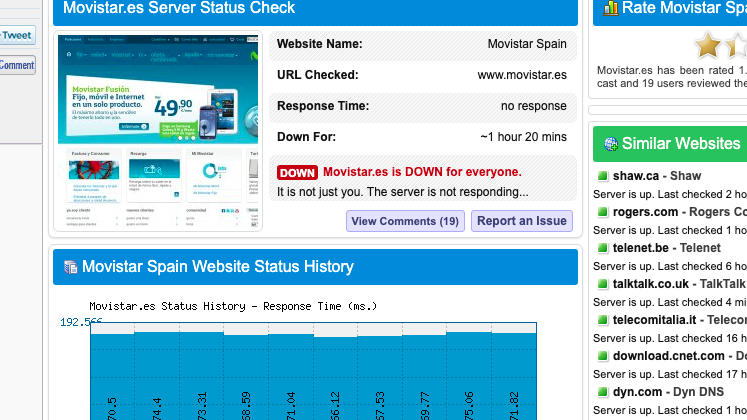Click the 'Website Name:' label
The height and width of the screenshot is (420, 747).
pyautogui.click(x=320, y=44)
